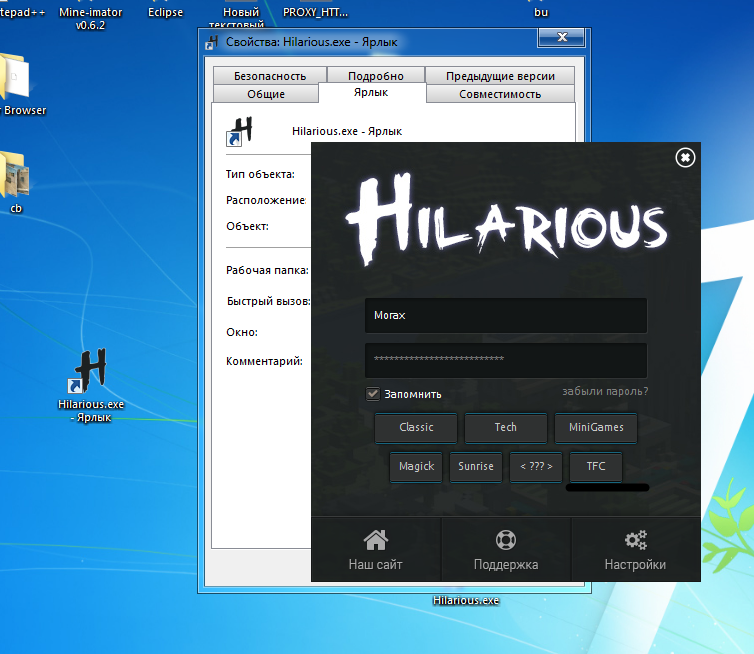Close the Hilarious launcher with the X icon
Screen dimensions: 754x654
(684, 157)
